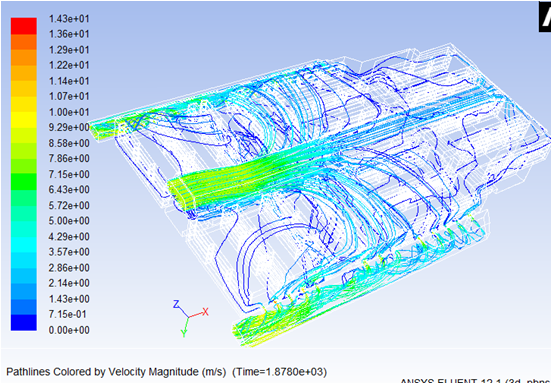Select the 7.15e+00 legend value
The image size is (552, 384).
(69, 174)
